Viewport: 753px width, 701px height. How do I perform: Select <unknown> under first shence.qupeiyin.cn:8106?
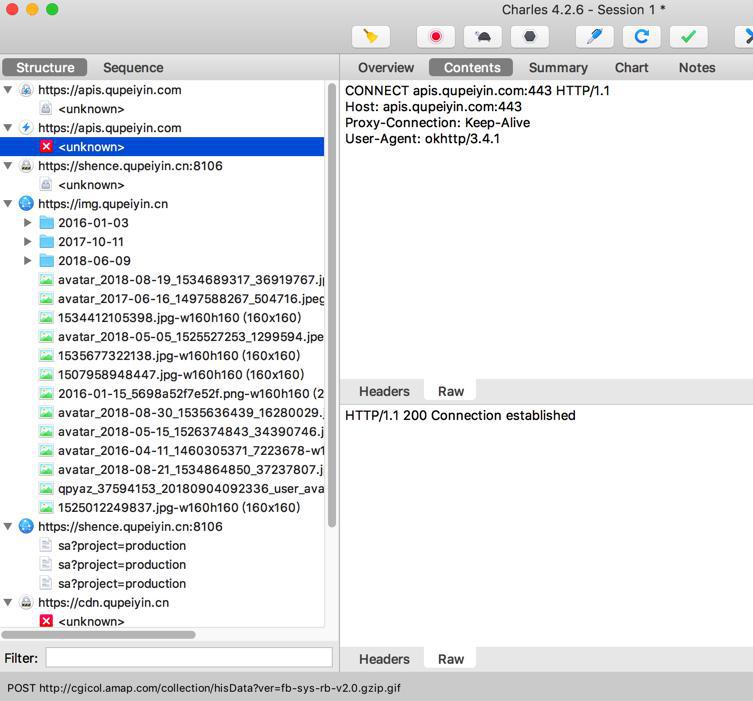tap(91, 185)
